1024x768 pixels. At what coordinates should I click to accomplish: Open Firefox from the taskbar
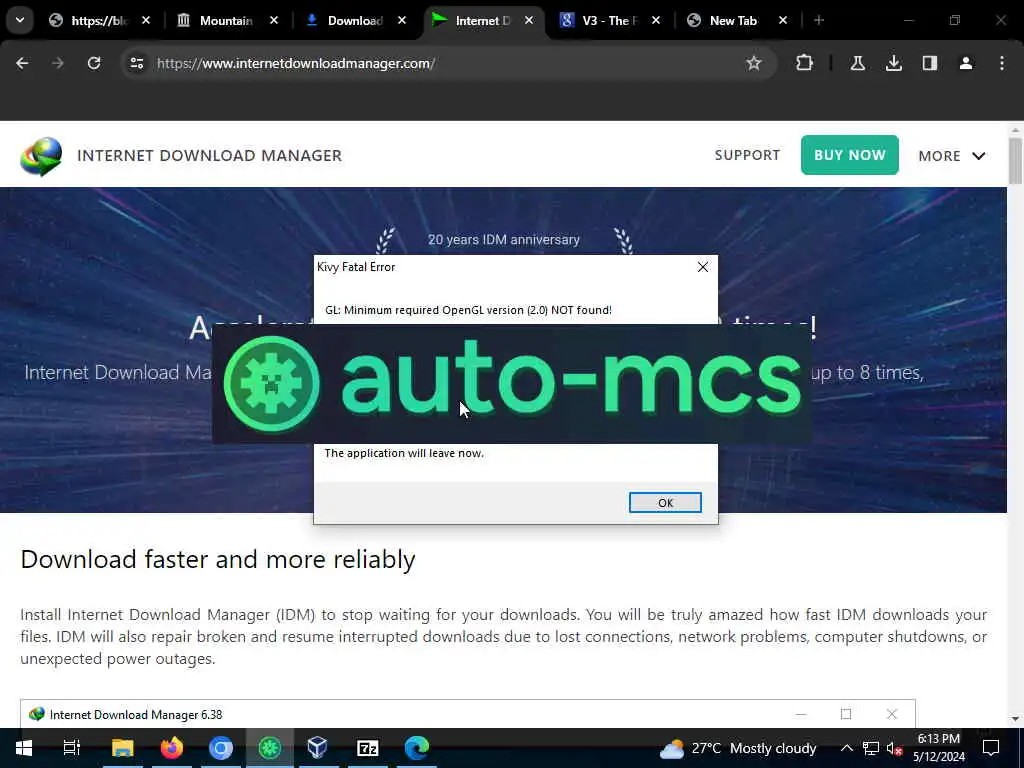coord(172,748)
